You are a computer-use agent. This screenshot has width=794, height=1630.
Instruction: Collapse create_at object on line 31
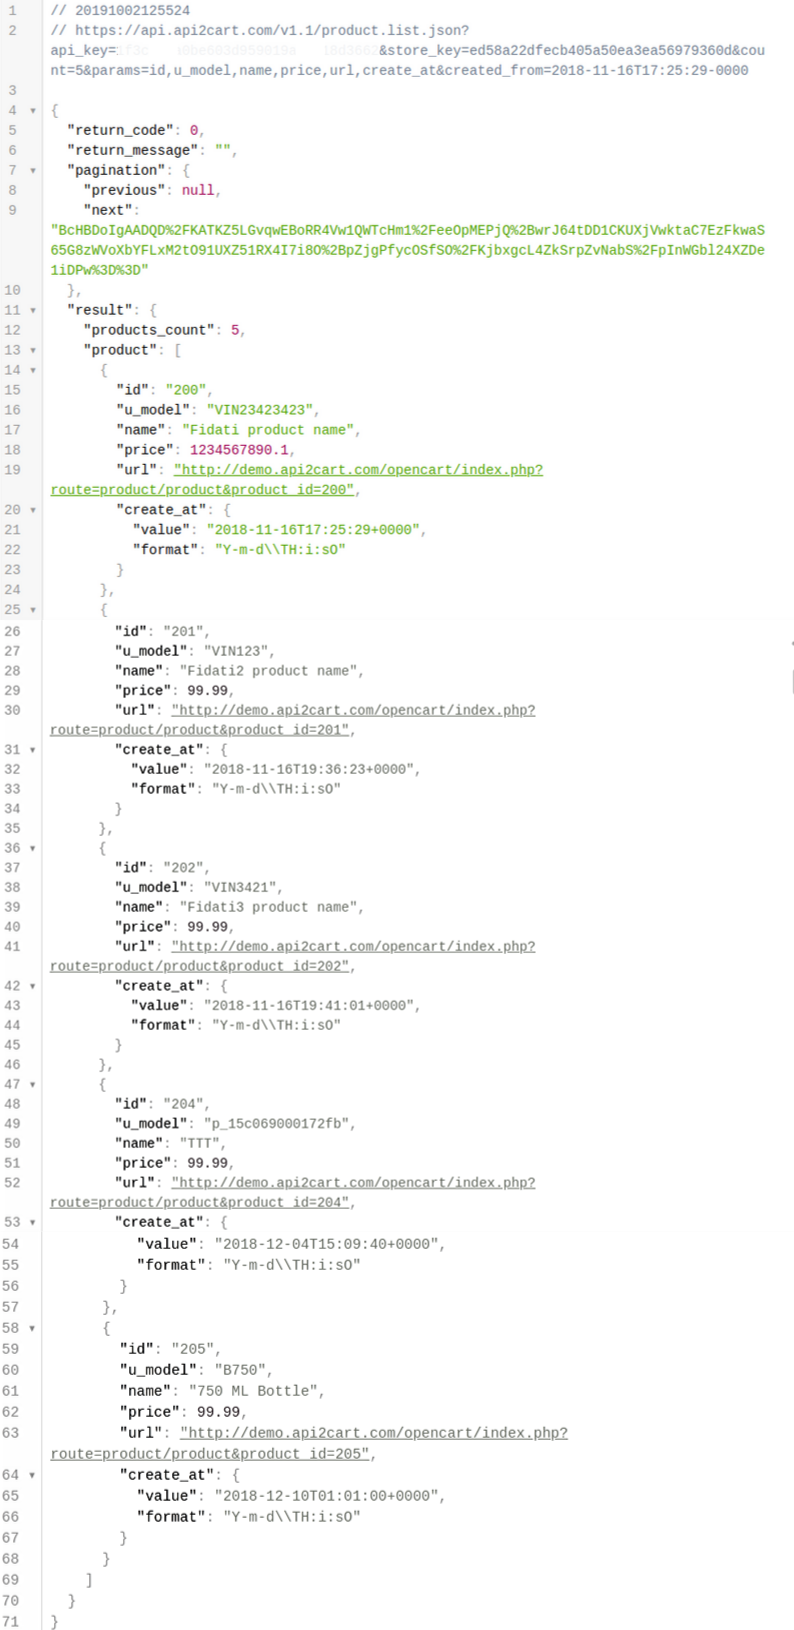pos(33,750)
